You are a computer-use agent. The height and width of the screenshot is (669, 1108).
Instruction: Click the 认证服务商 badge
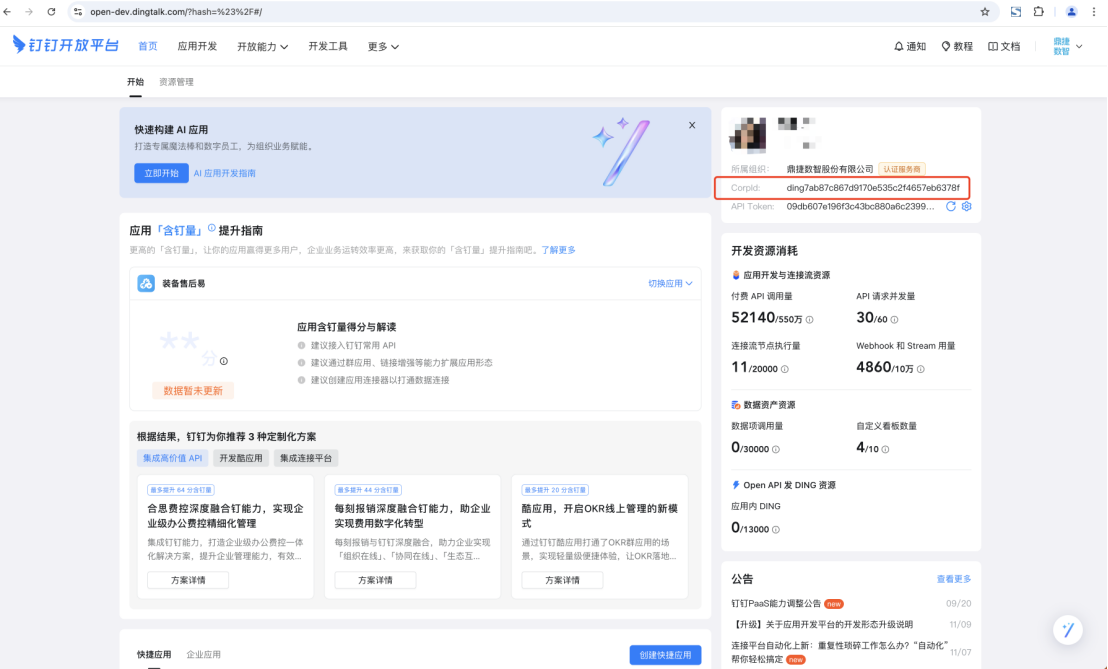(x=902, y=169)
